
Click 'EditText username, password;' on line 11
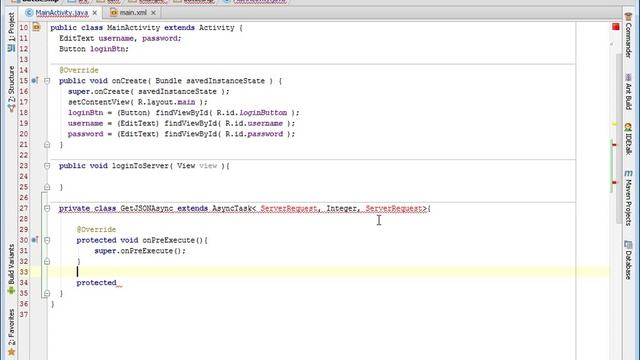point(120,38)
